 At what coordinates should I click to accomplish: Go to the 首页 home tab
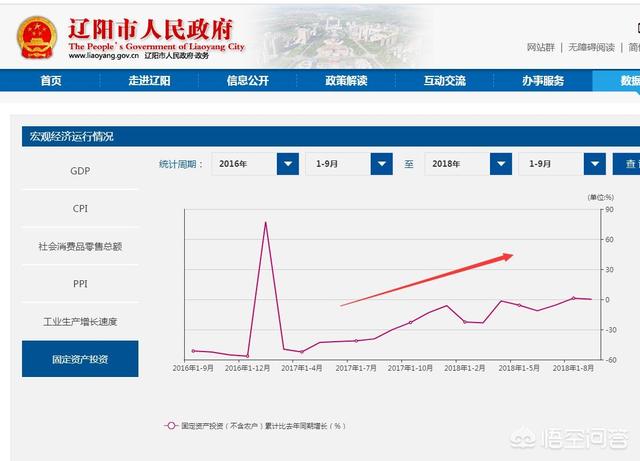pyautogui.click(x=50, y=81)
